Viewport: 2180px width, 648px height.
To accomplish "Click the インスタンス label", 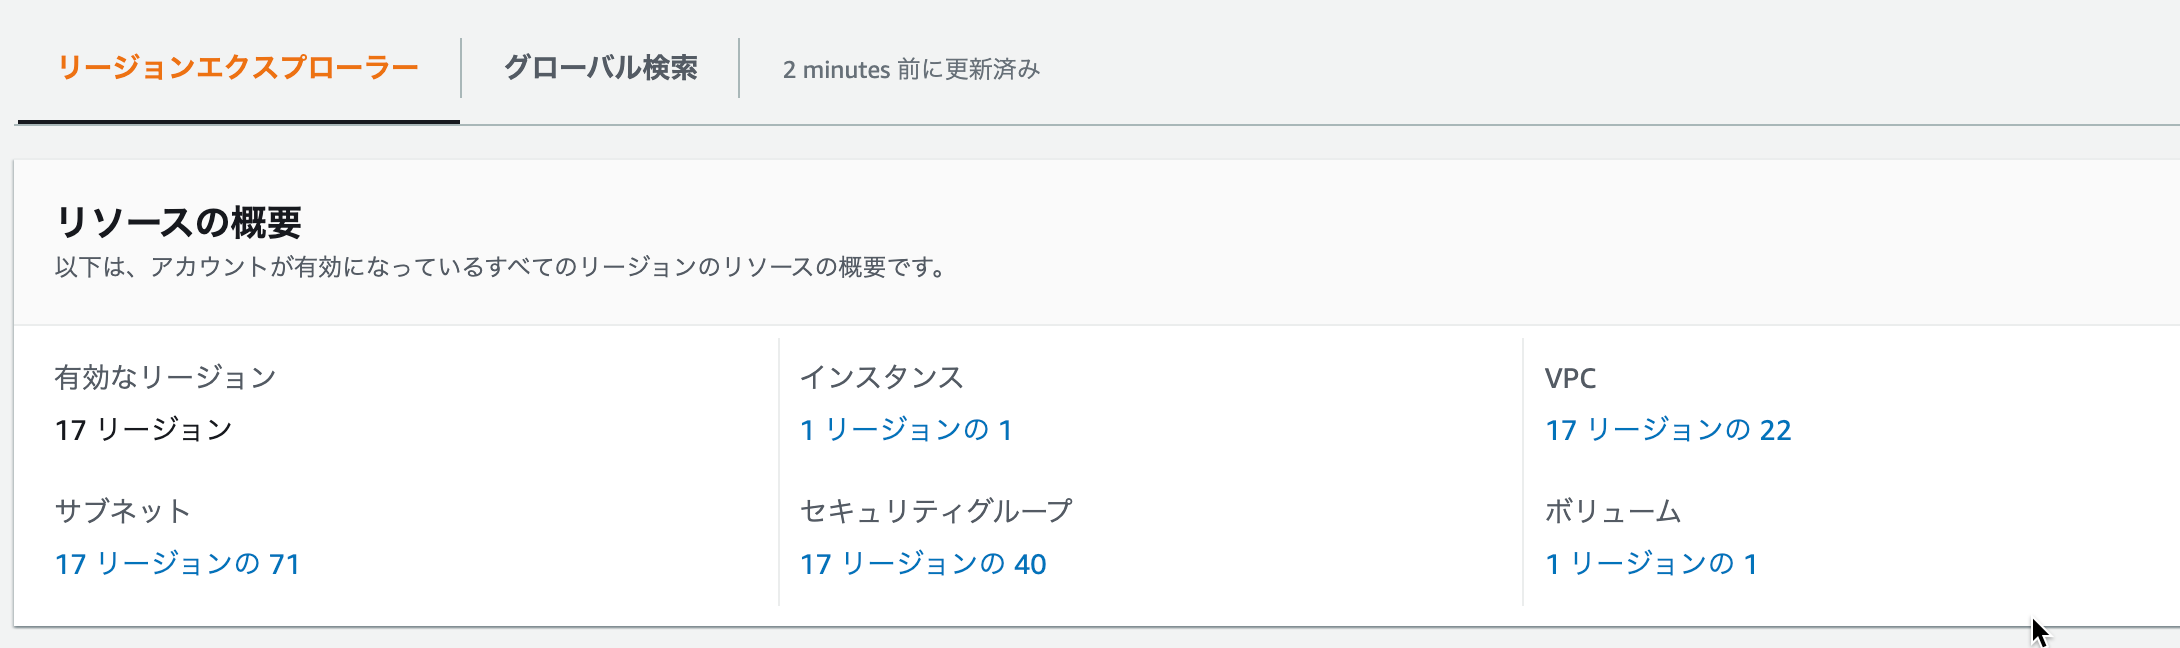I will [x=882, y=378].
